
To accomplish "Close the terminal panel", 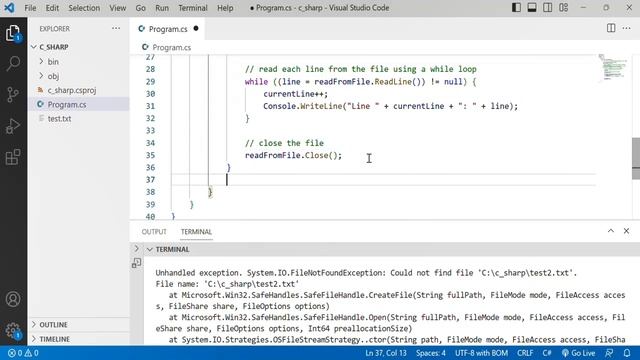I will tap(626, 231).
